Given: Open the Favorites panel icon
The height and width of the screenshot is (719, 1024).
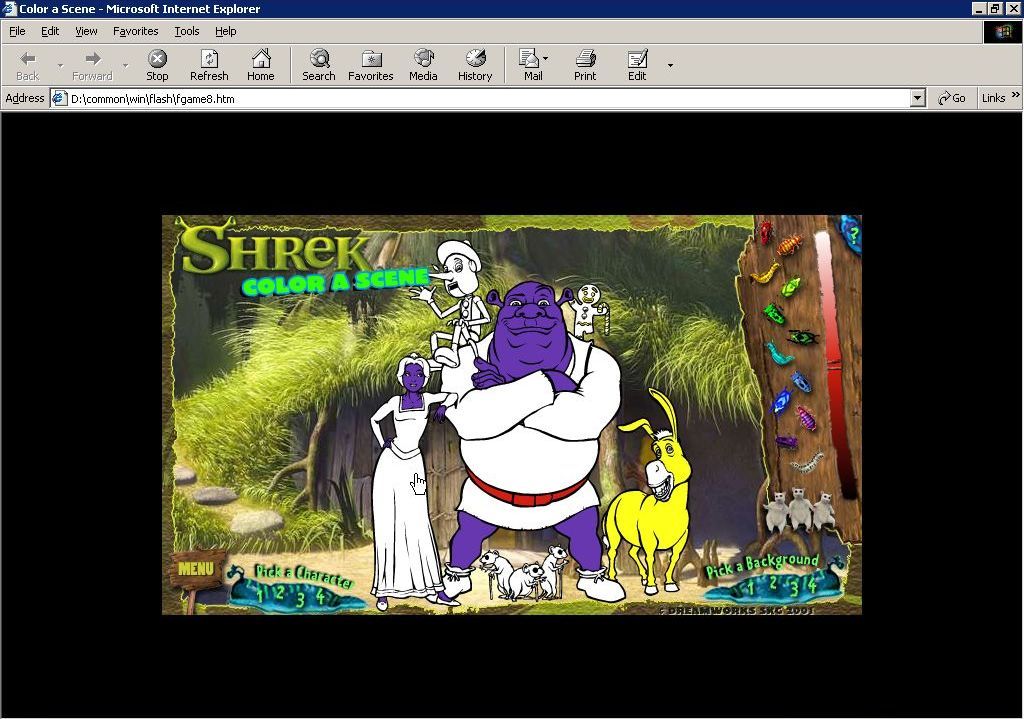Looking at the screenshot, I should [x=370, y=64].
